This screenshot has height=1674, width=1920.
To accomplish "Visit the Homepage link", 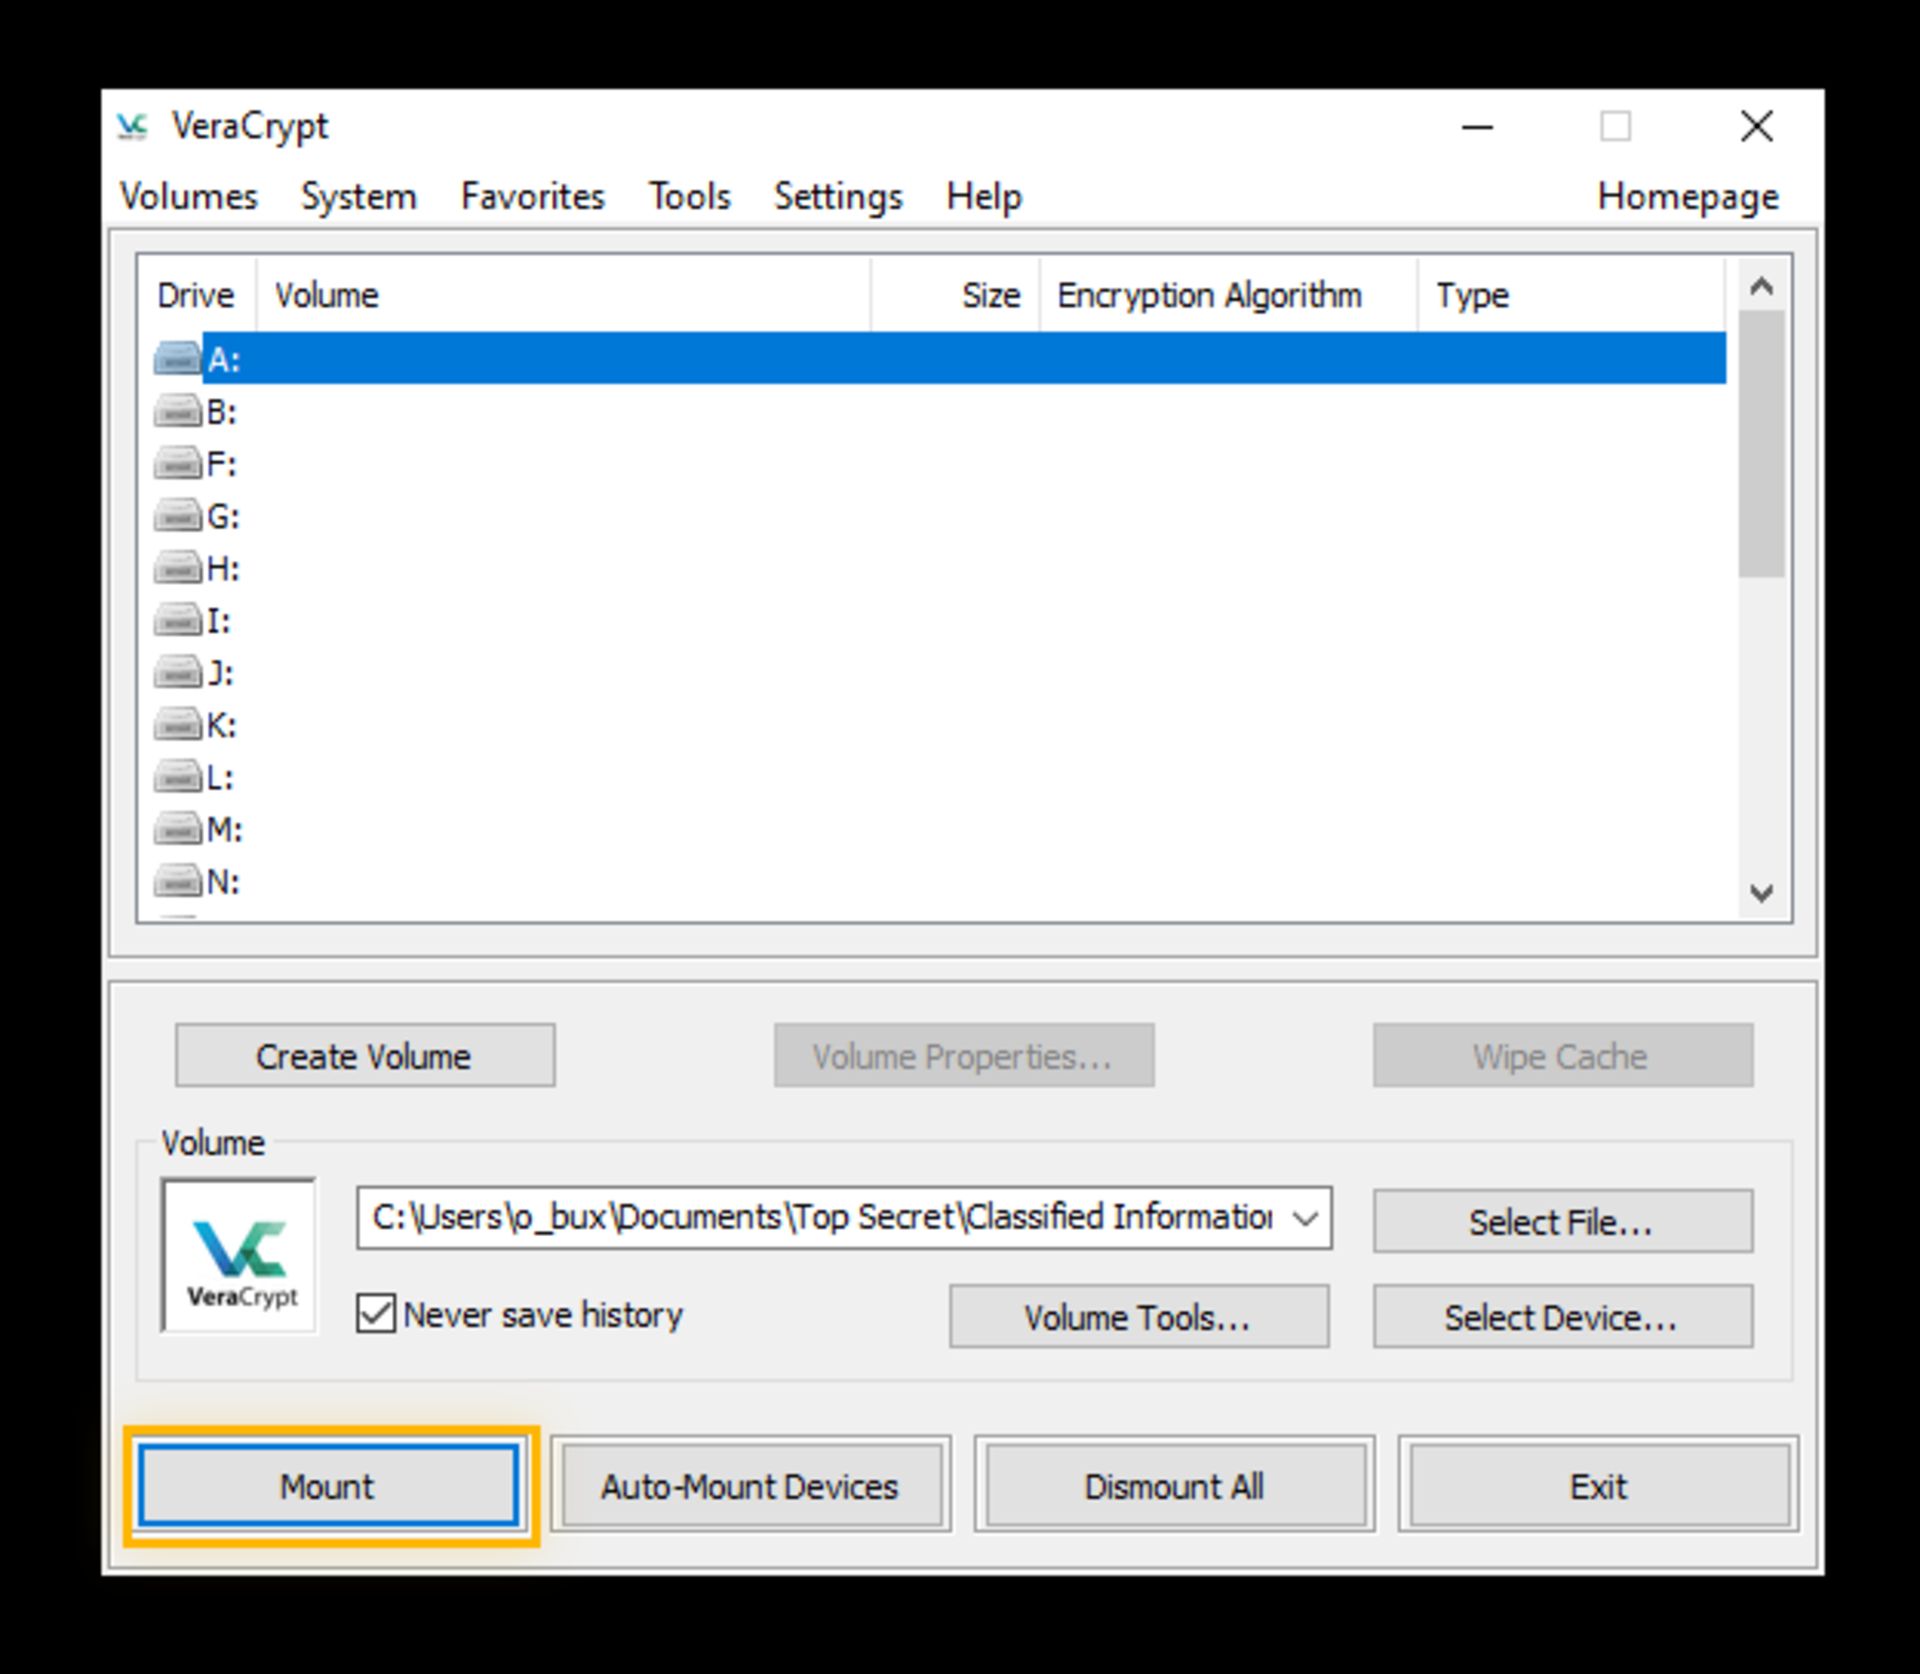I will coord(1688,196).
